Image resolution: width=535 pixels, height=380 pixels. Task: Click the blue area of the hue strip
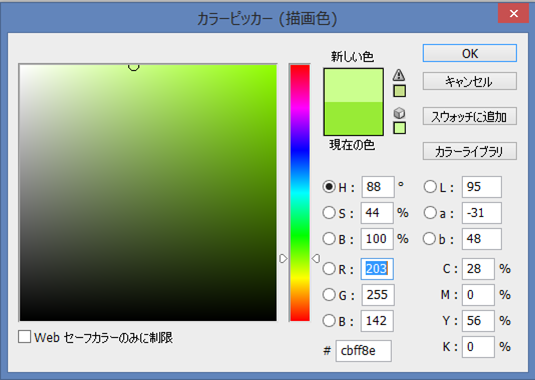[x=300, y=150]
